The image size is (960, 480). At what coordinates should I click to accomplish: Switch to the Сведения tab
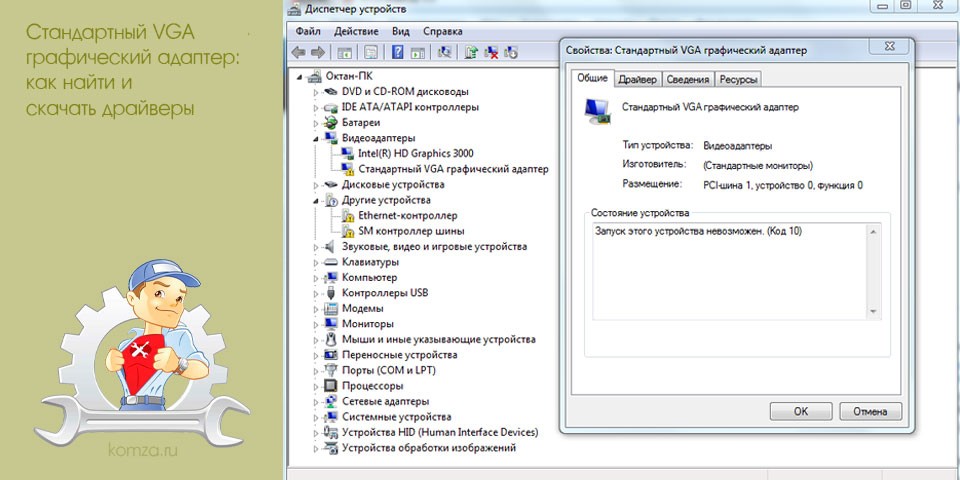688,80
